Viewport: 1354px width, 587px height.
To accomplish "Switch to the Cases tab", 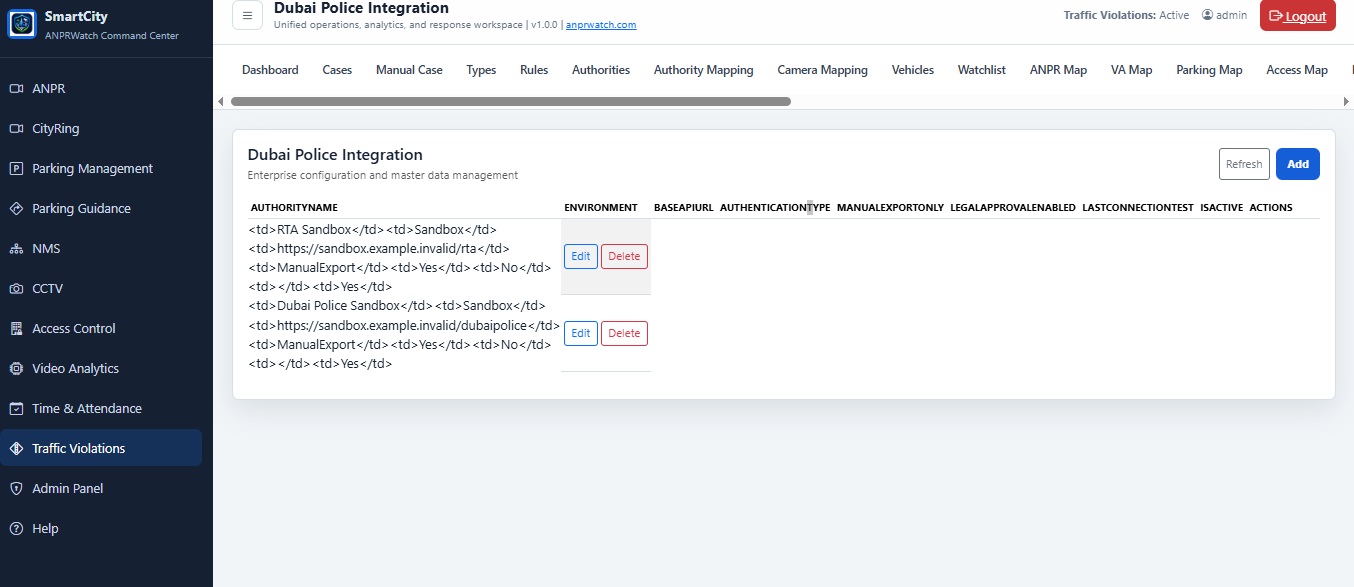I will click(x=337, y=70).
